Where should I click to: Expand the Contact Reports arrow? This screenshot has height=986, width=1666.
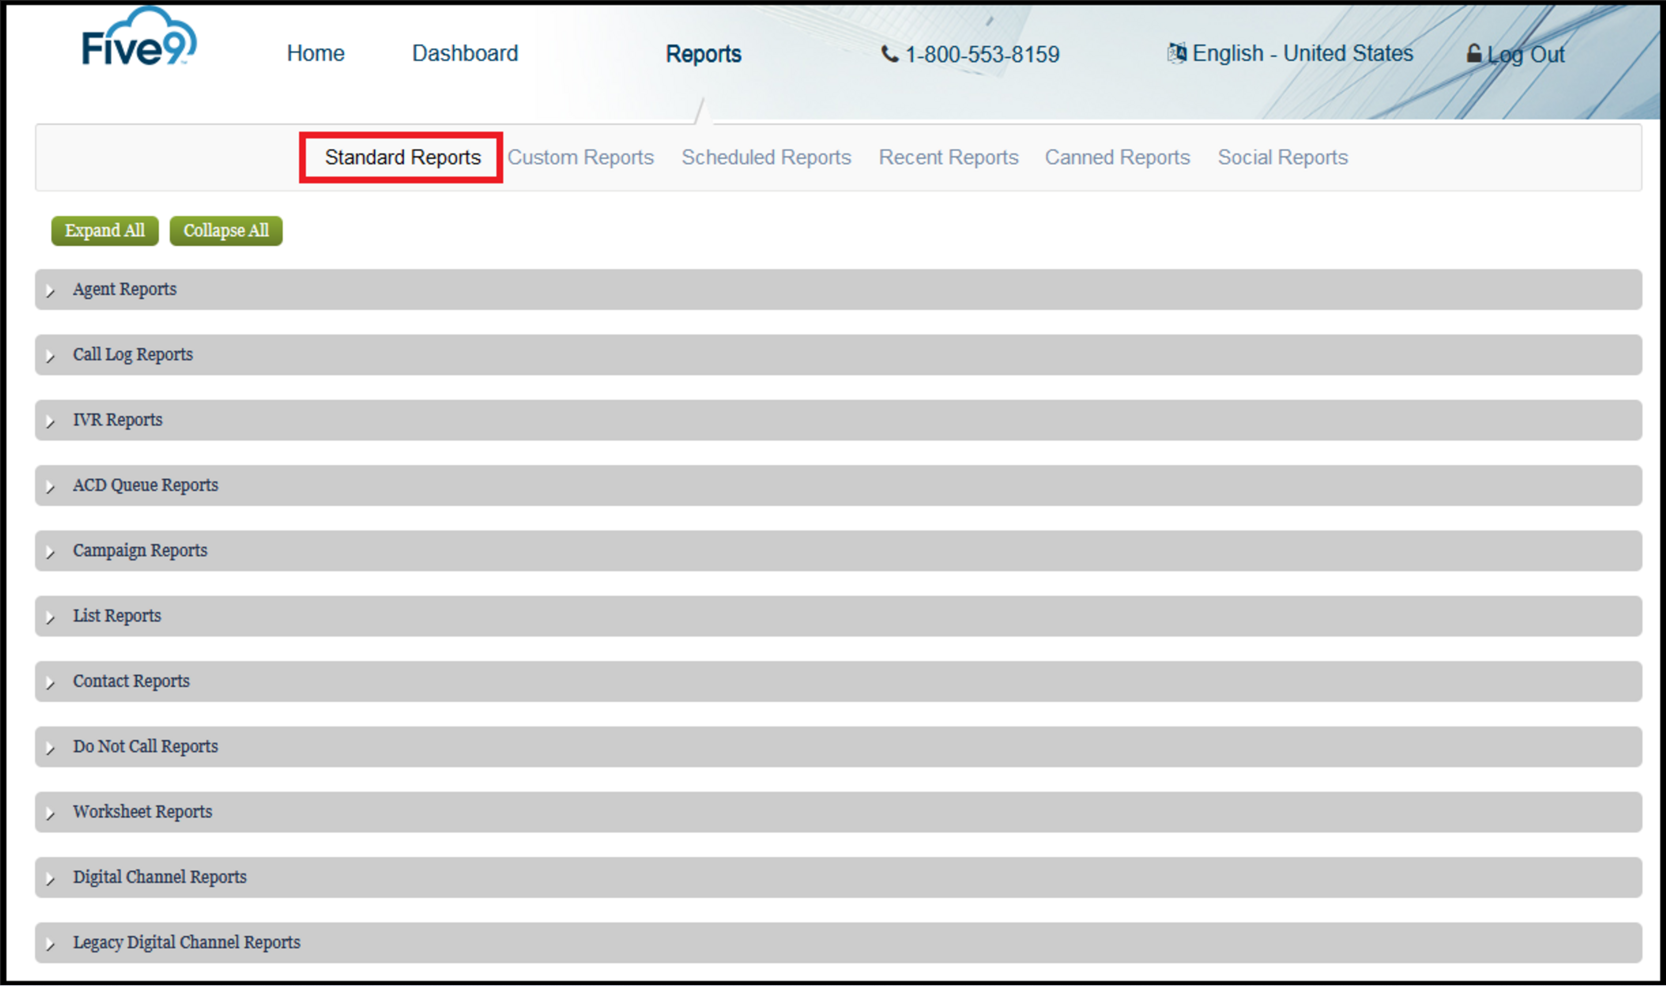coord(50,683)
